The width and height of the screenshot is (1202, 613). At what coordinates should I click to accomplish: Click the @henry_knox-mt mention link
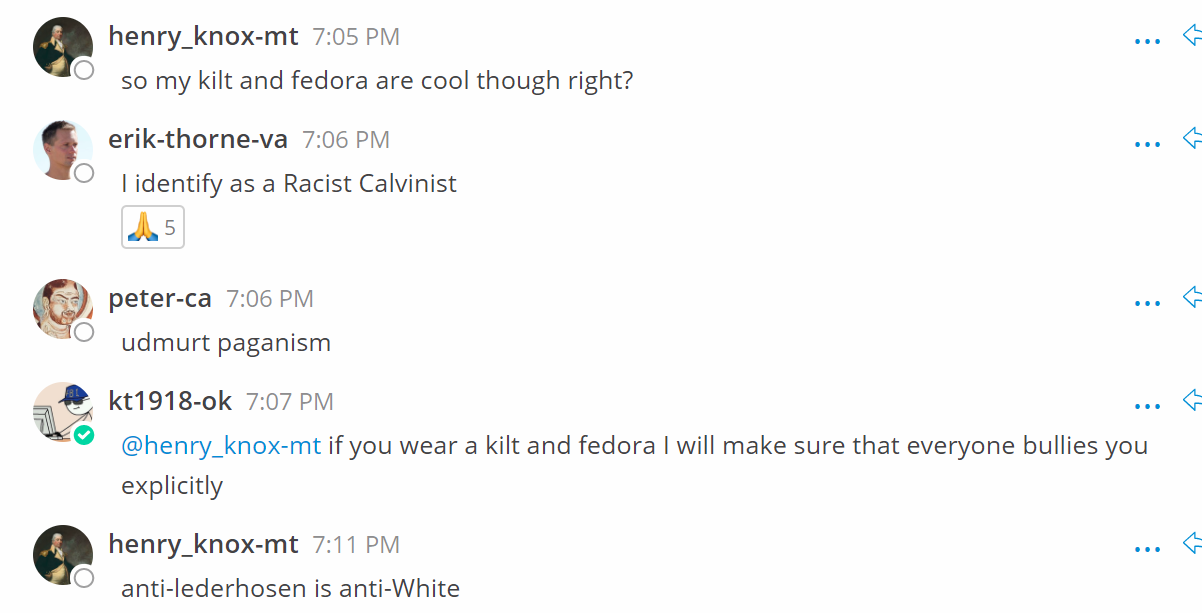click(x=221, y=445)
